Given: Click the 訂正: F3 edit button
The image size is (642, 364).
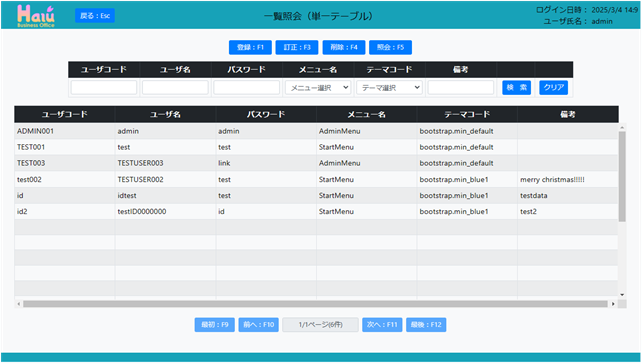Looking at the screenshot, I should (297, 47).
